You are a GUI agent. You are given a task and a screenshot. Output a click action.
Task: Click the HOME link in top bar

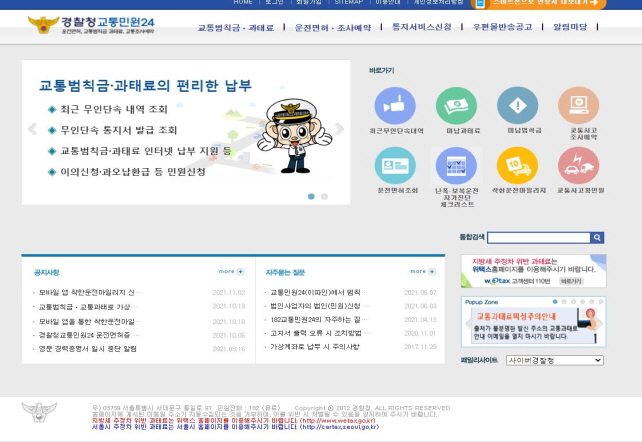[x=243, y=2]
